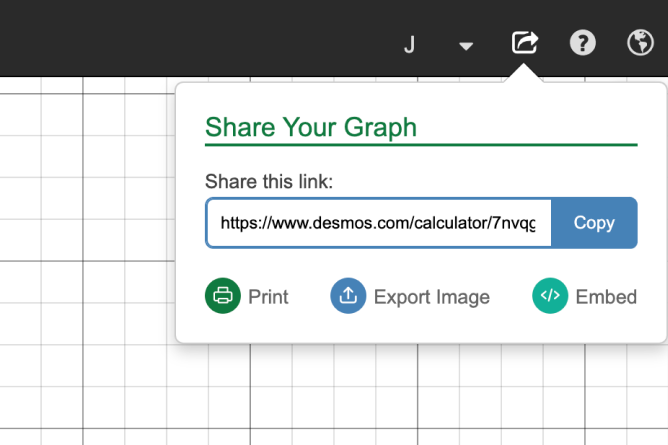Open the account menu labeled J
668x445 pixels.
(x=409, y=45)
